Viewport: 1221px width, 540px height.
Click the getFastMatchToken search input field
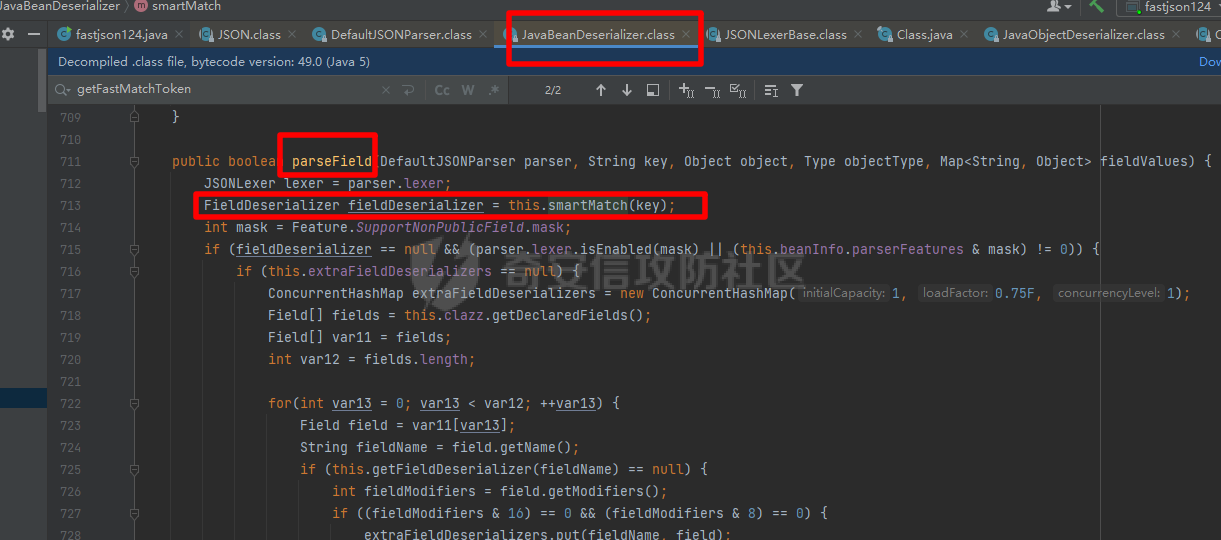pos(220,90)
